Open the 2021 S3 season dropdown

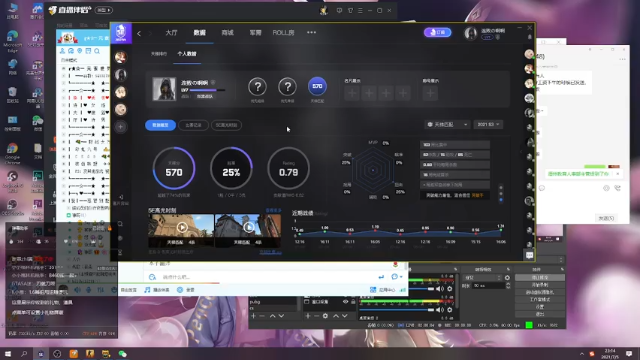pyautogui.click(x=488, y=124)
